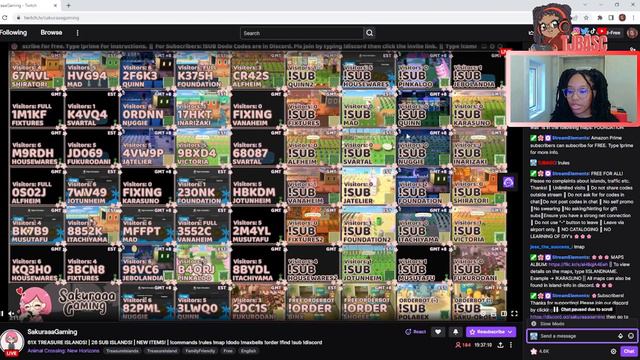Viewport: 640px width, 360px height.
Task: Select the English tag
Action: point(248,351)
